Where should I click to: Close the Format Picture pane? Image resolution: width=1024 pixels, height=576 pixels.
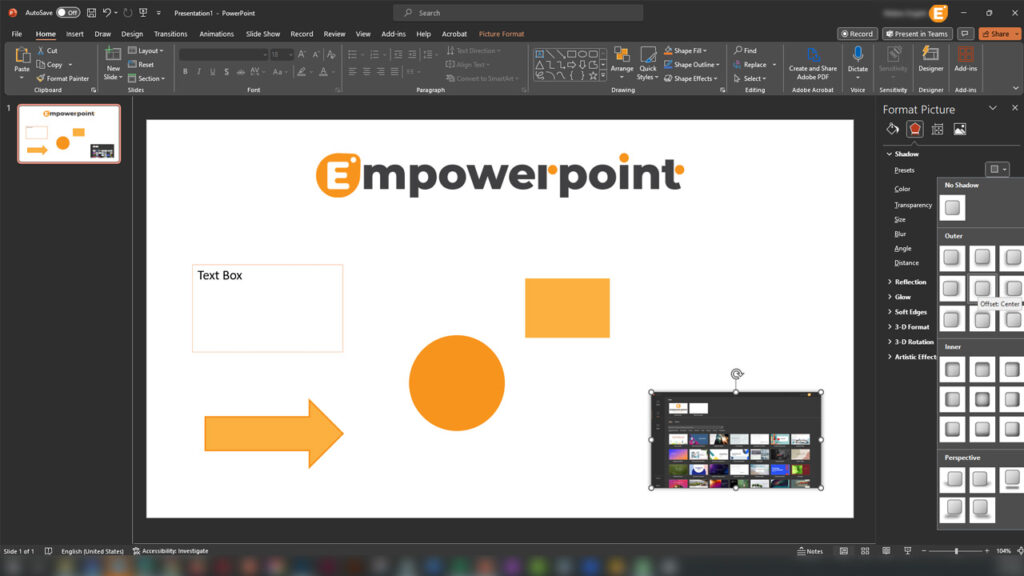[x=1014, y=108]
